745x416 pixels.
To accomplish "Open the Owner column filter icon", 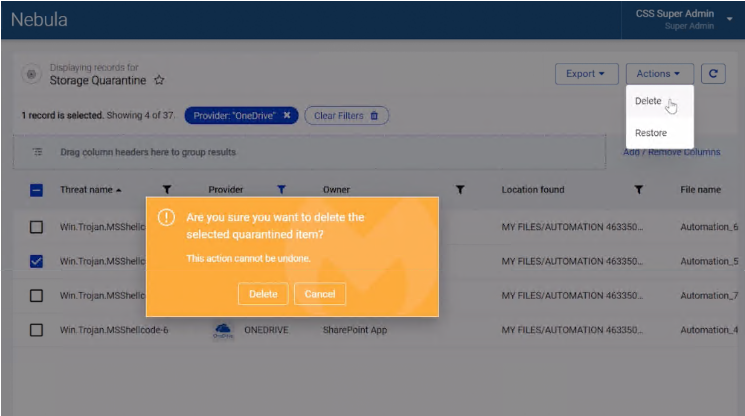I will [460, 190].
